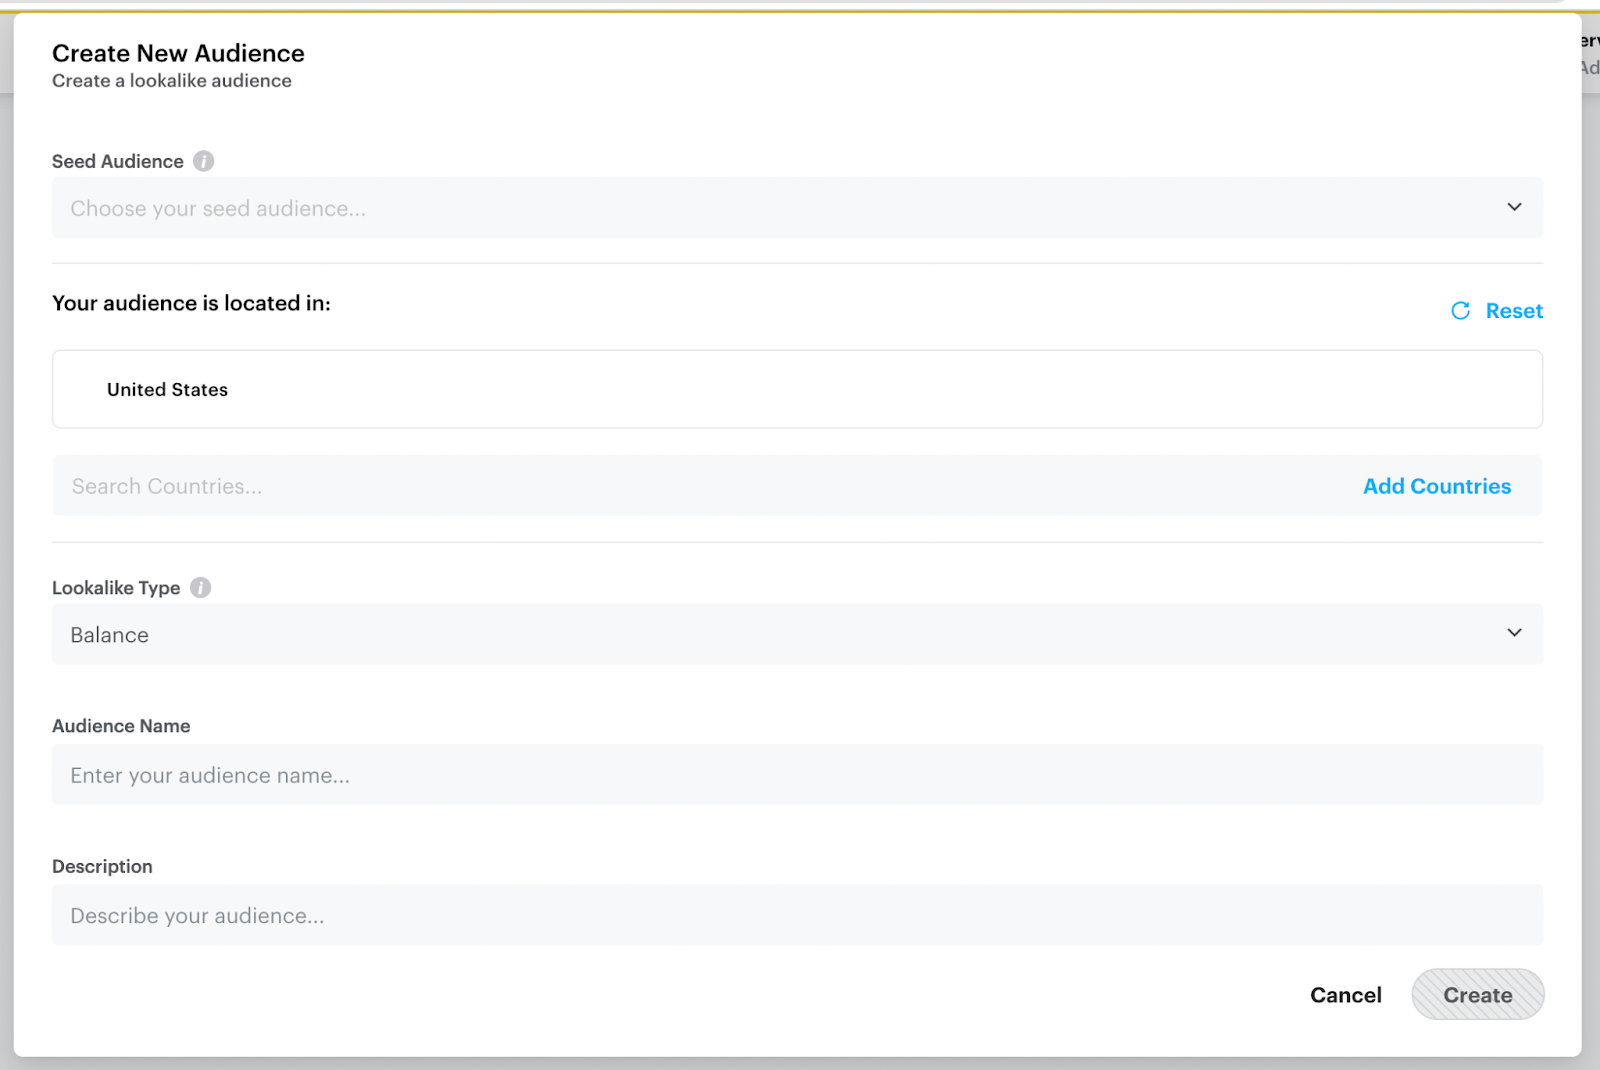Open the Seed Audience info tooltip icon
This screenshot has height=1070, width=1600.
[x=204, y=161]
